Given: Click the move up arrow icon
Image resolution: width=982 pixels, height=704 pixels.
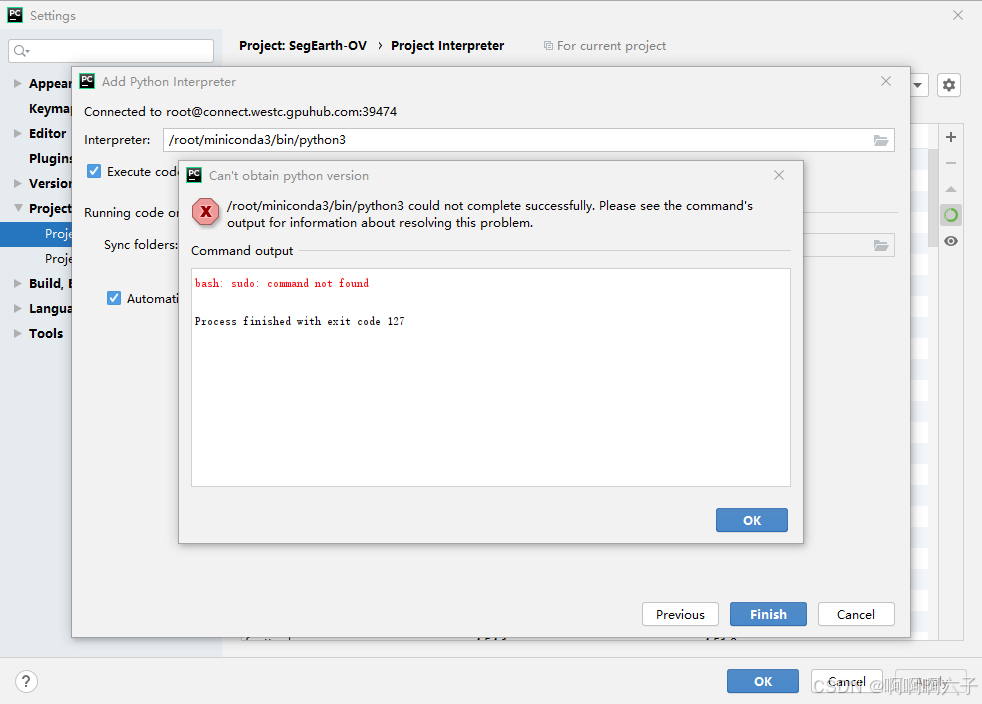Looking at the screenshot, I should pyautogui.click(x=950, y=189).
